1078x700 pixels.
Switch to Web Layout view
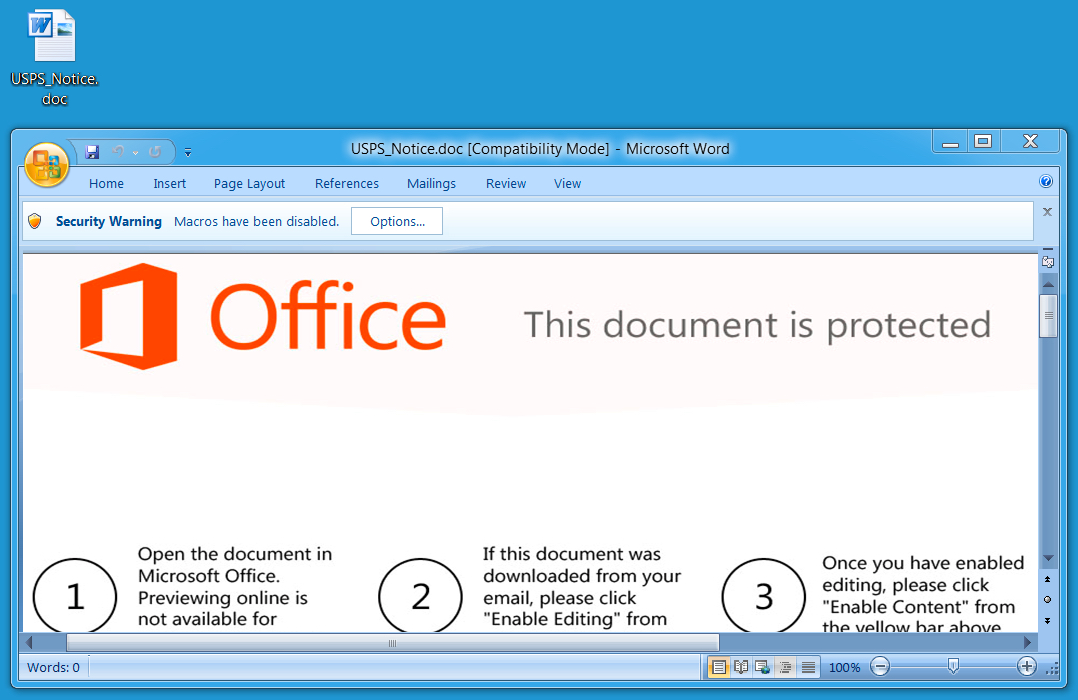point(763,667)
